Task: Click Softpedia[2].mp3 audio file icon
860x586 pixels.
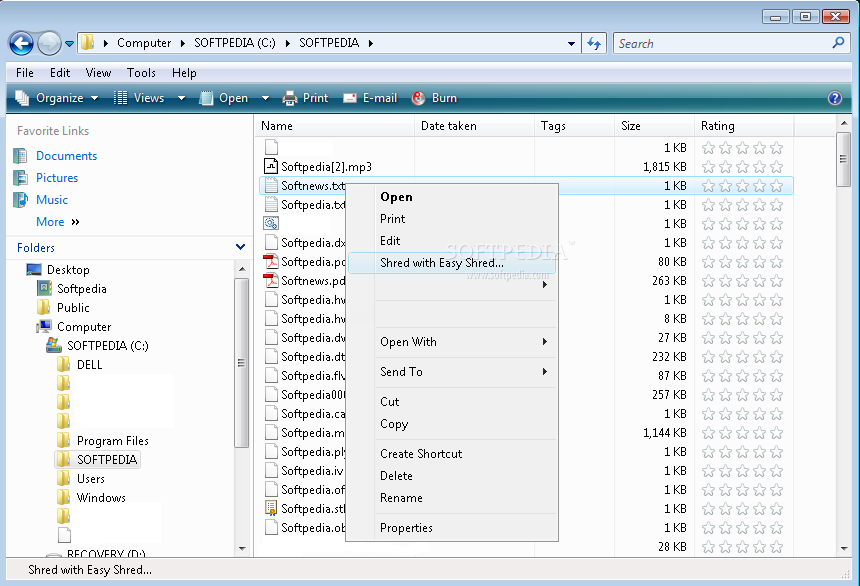Action: (271, 166)
